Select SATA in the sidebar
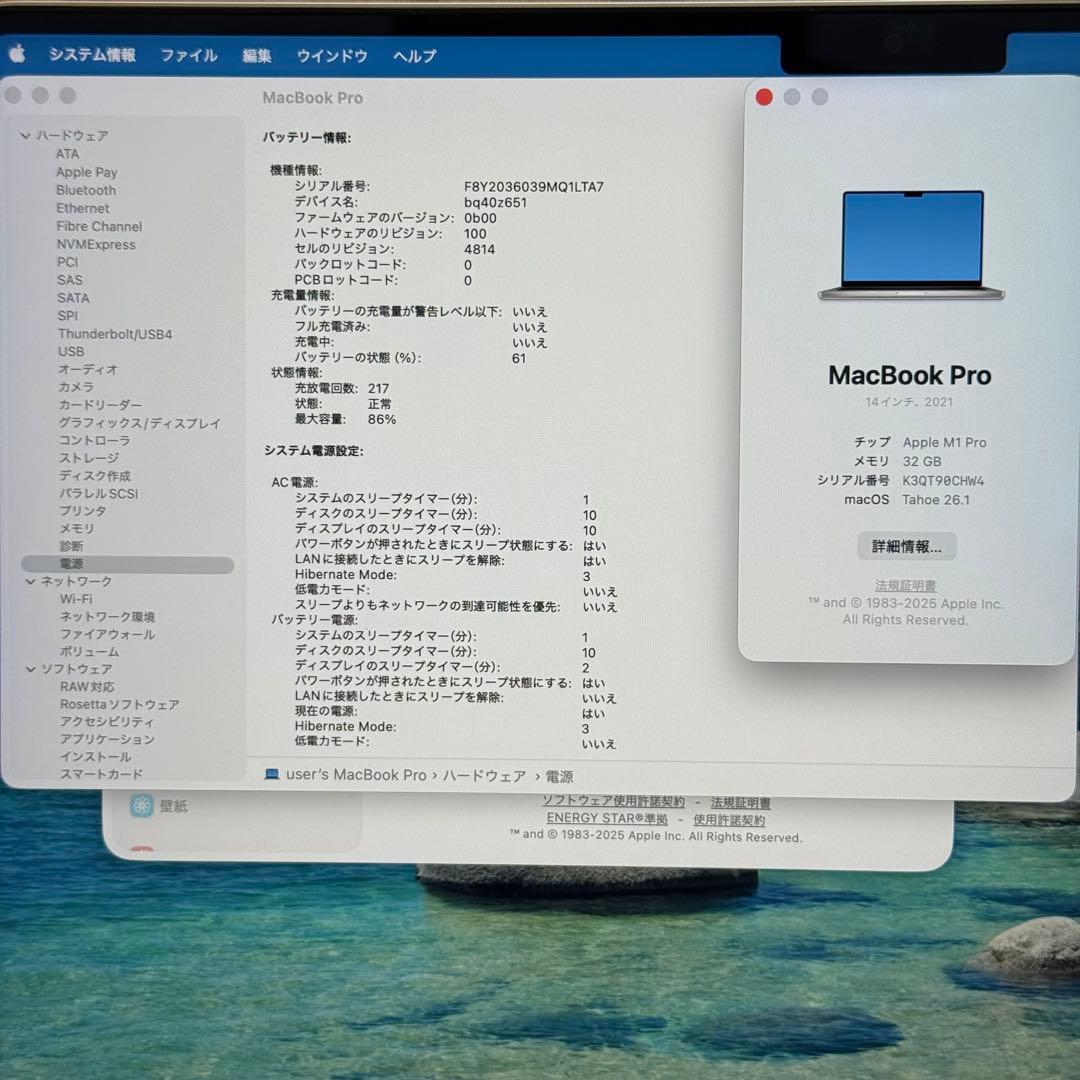 click(x=73, y=298)
